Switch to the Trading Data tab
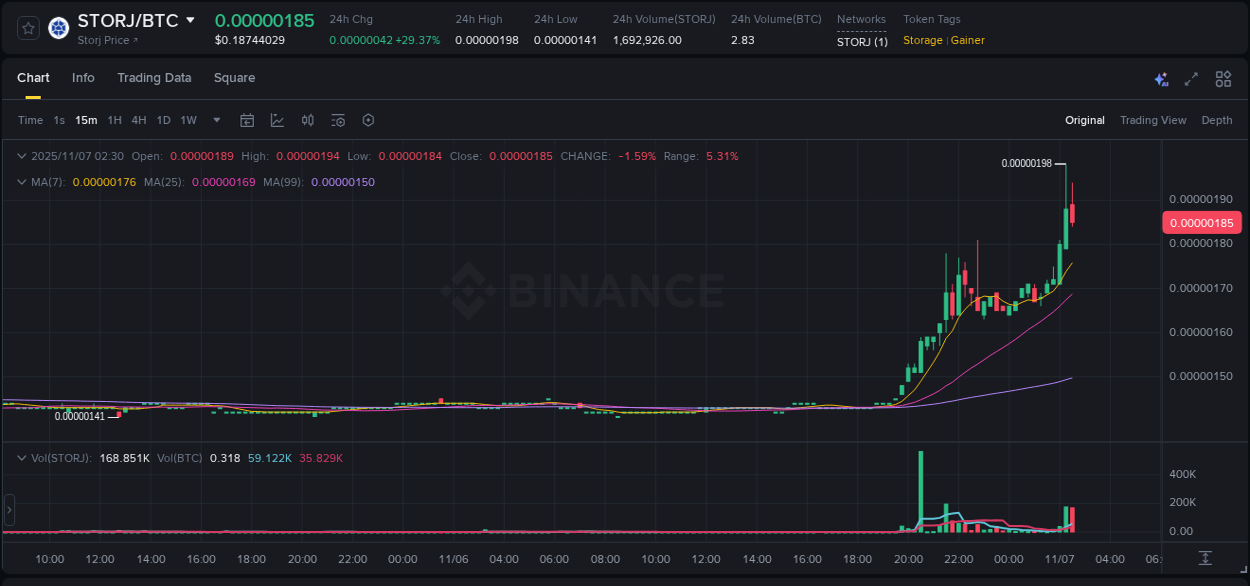1250x586 pixels. click(154, 78)
